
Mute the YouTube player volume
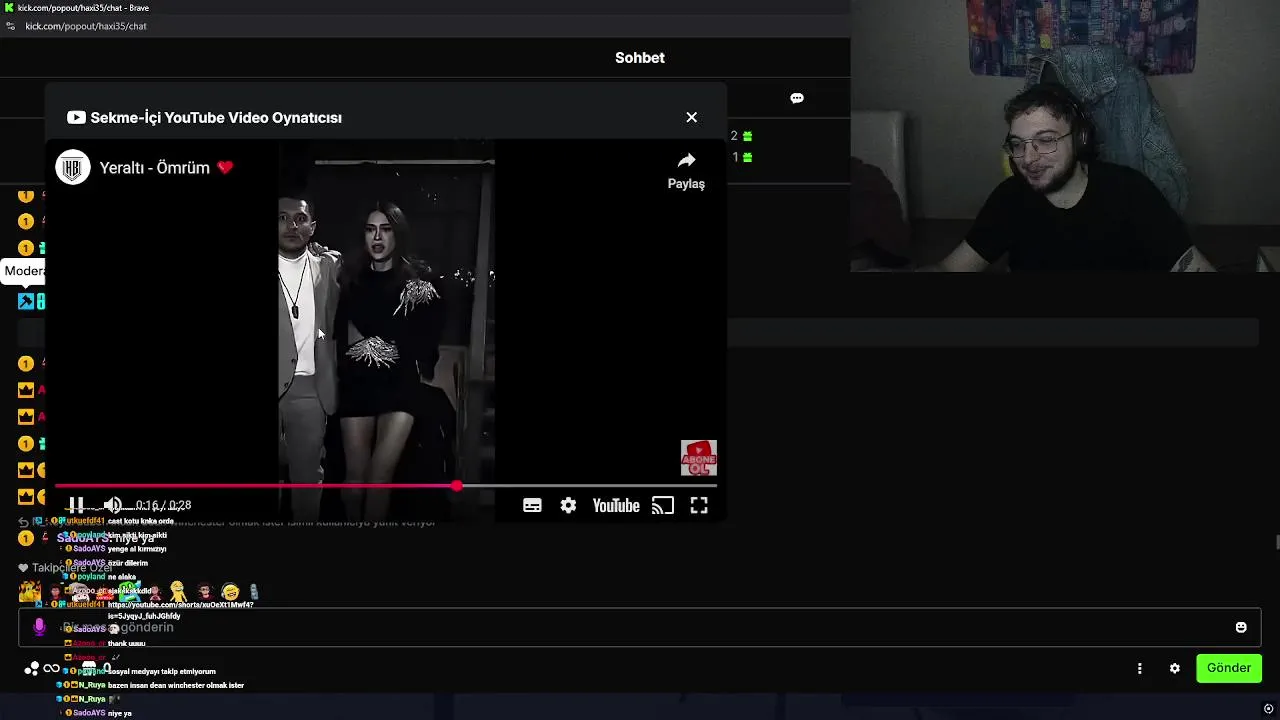tap(113, 505)
